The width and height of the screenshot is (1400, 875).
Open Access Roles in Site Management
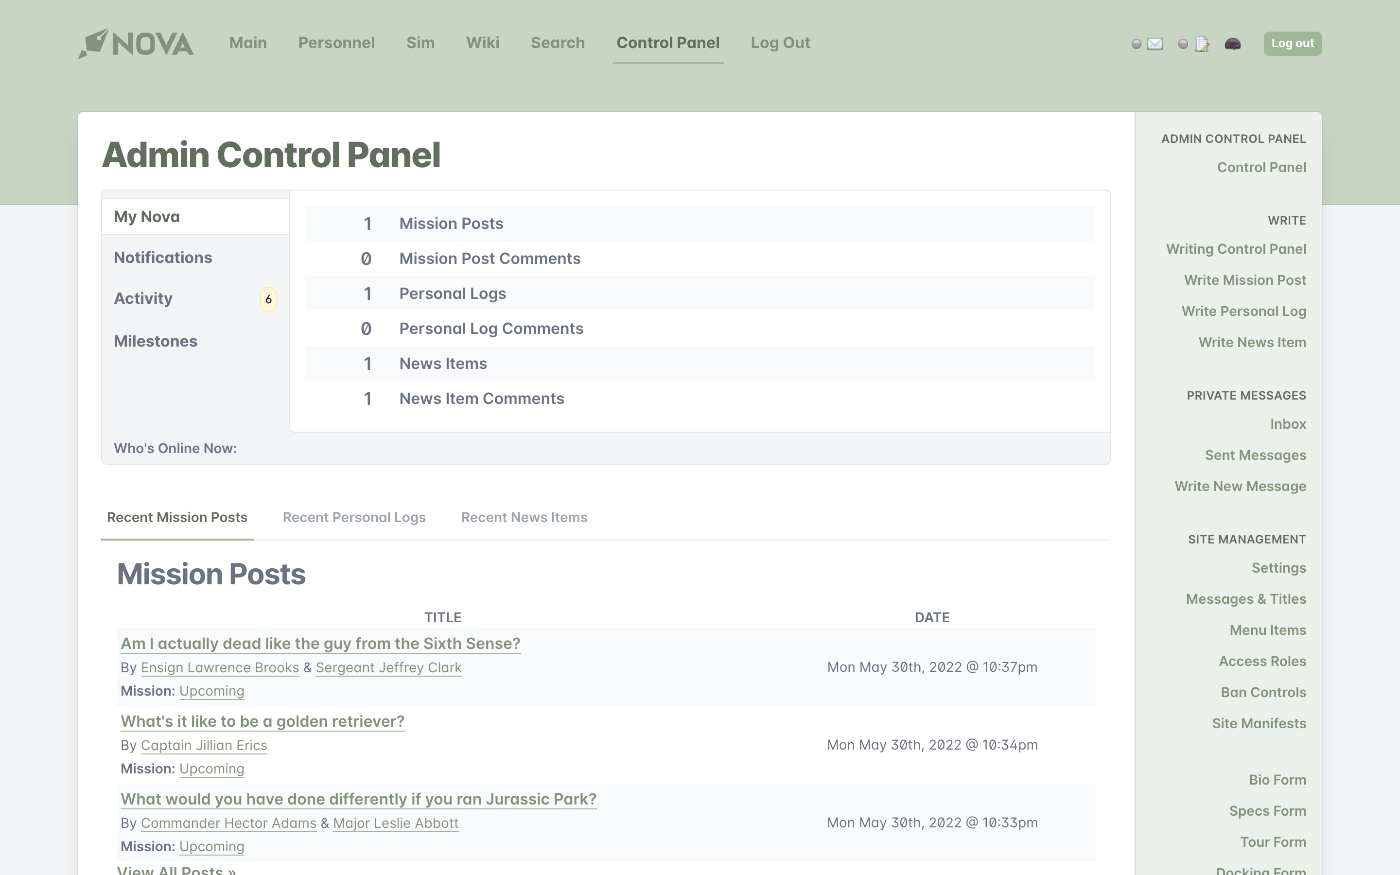[1262, 661]
